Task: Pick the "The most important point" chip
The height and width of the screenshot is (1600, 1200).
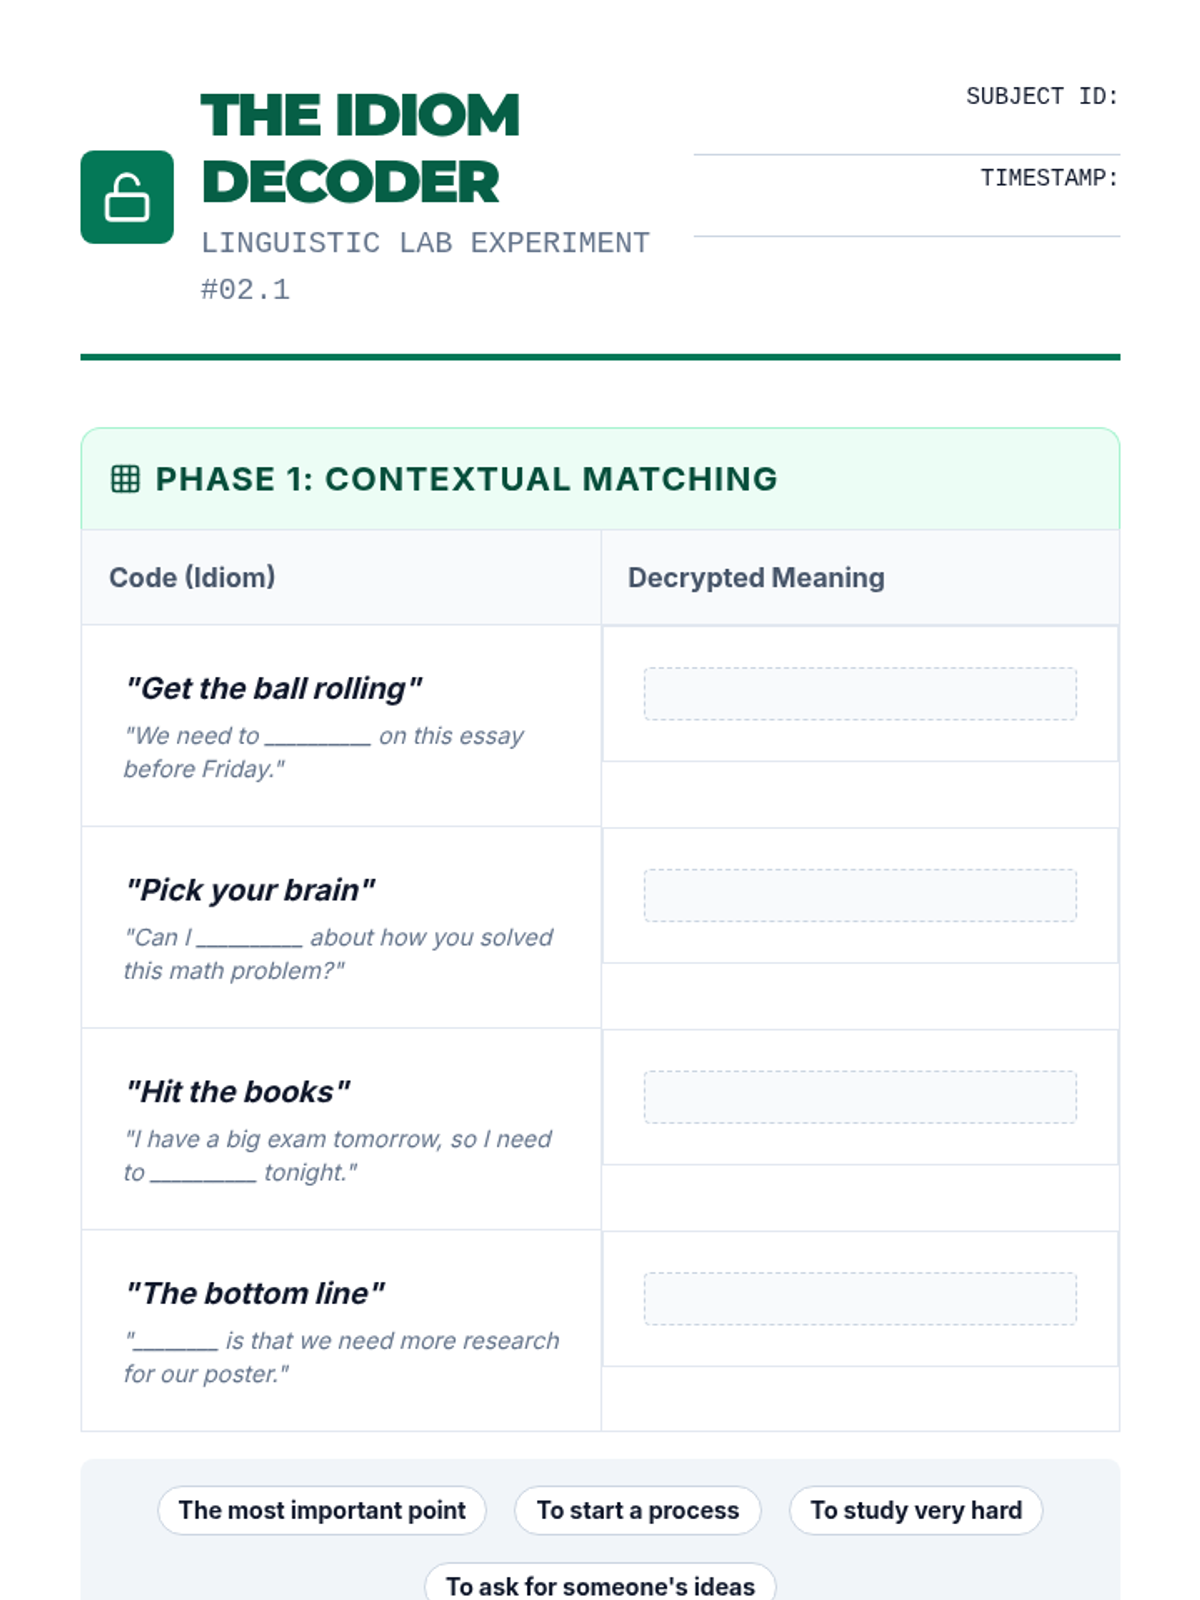Action: pos(322,1510)
